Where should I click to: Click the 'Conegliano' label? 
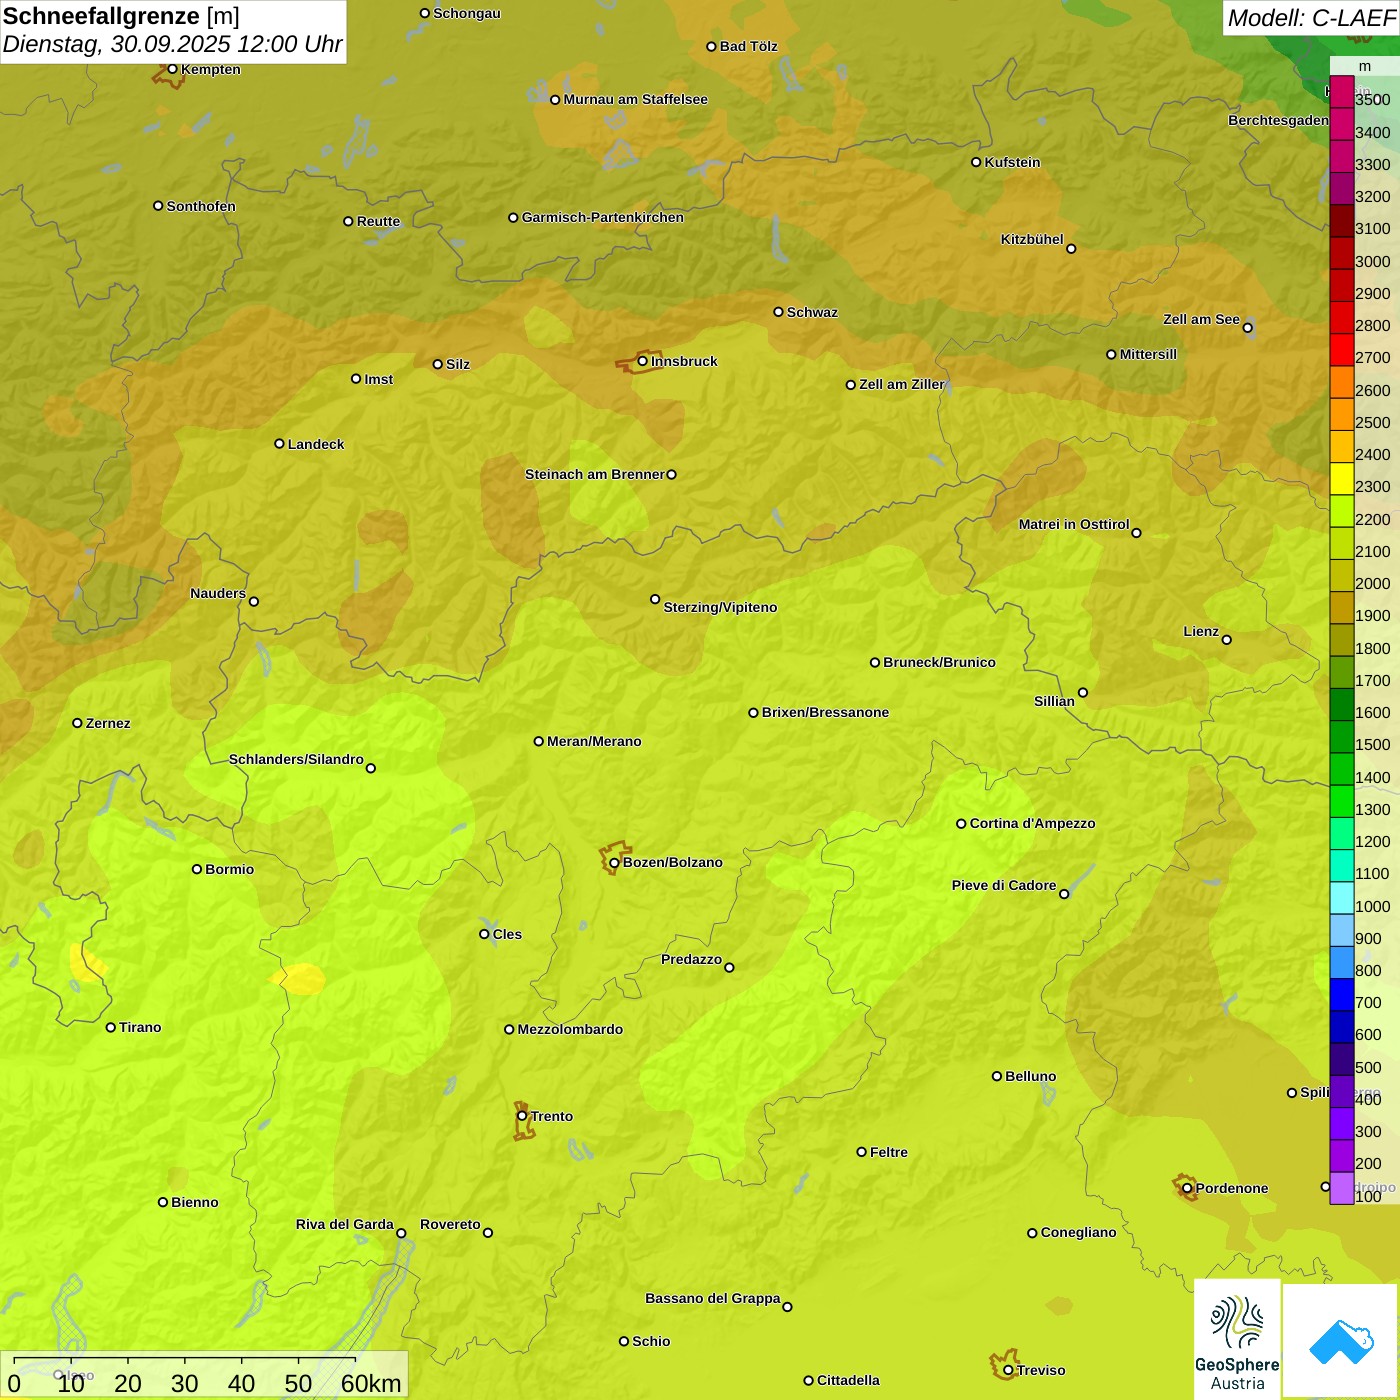click(1078, 1232)
